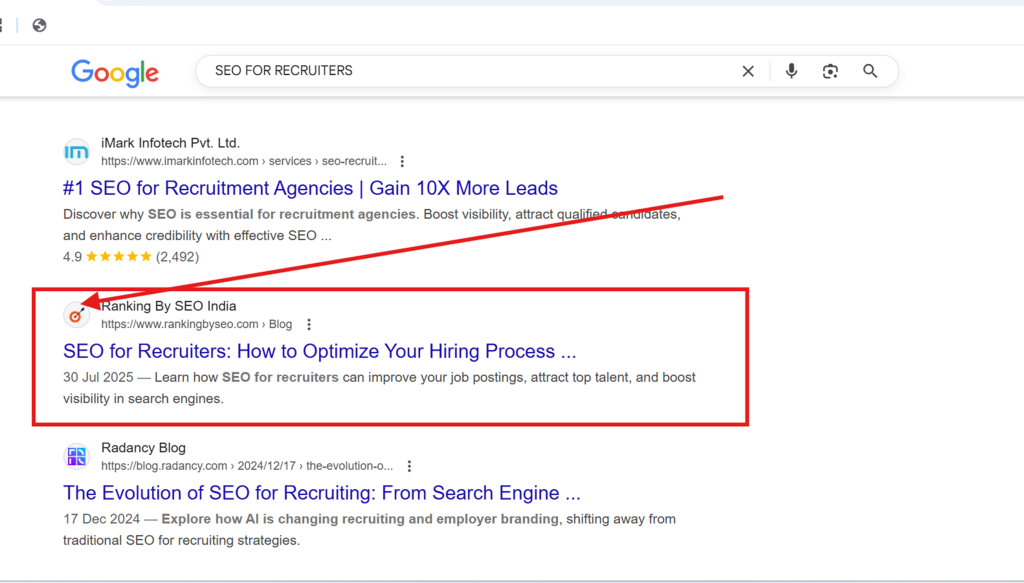Click site name 'Ranking By SEO India'
This screenshot has width=1024, height=583.
click(168, 306)
